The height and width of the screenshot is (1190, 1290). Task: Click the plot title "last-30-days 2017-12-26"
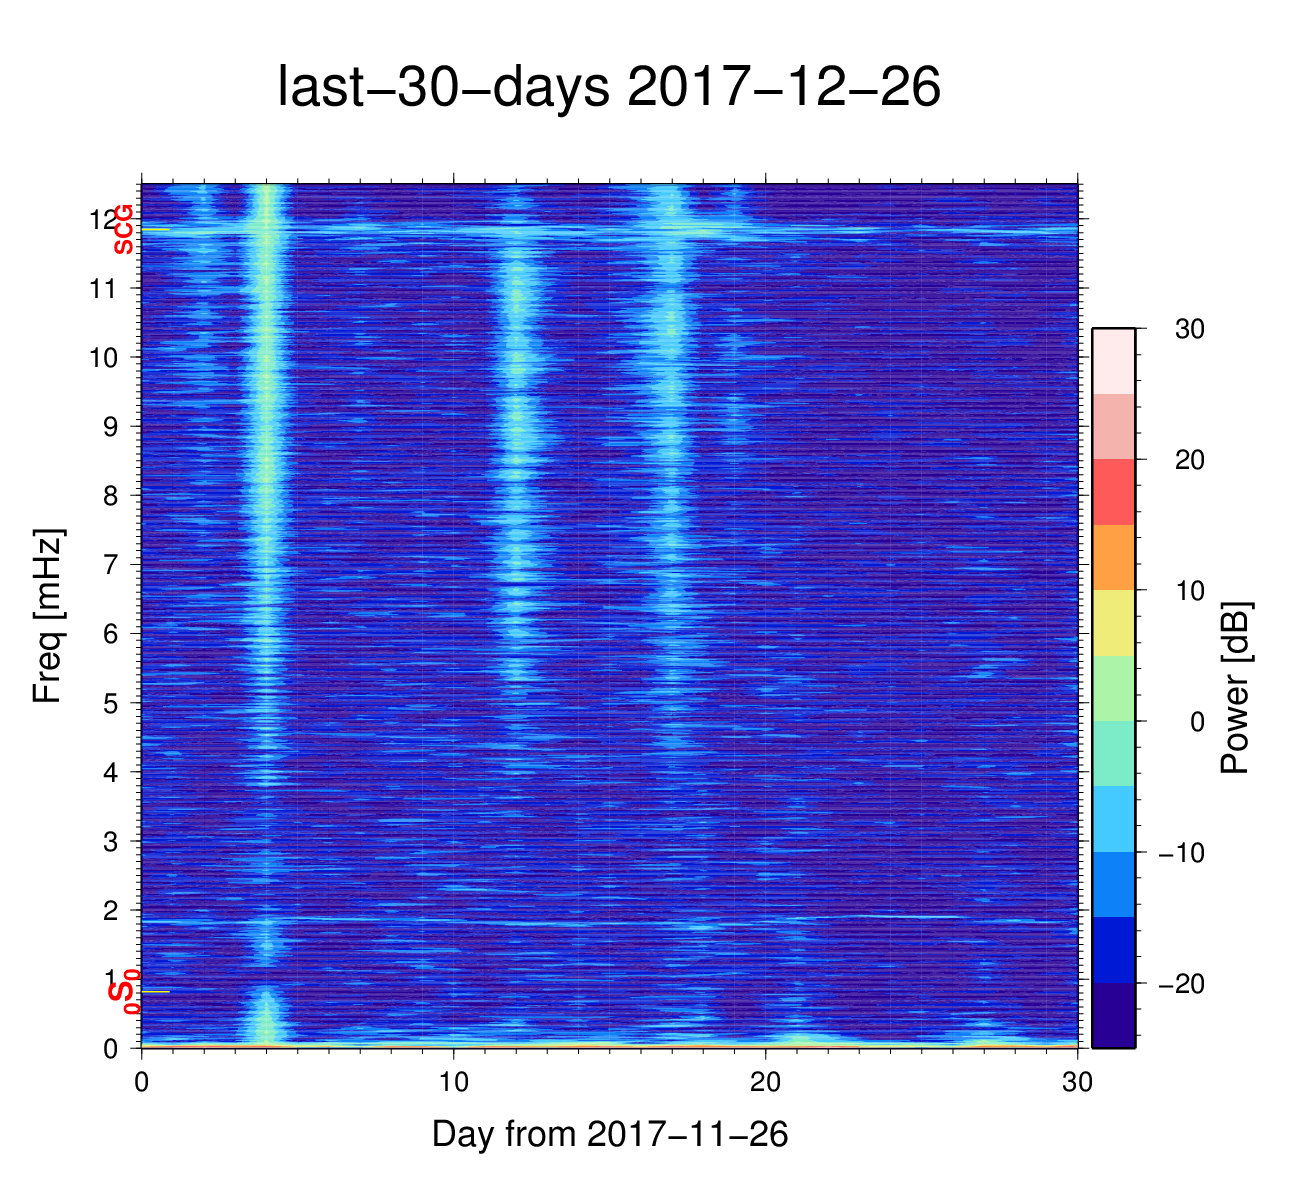tap(608, 88)
